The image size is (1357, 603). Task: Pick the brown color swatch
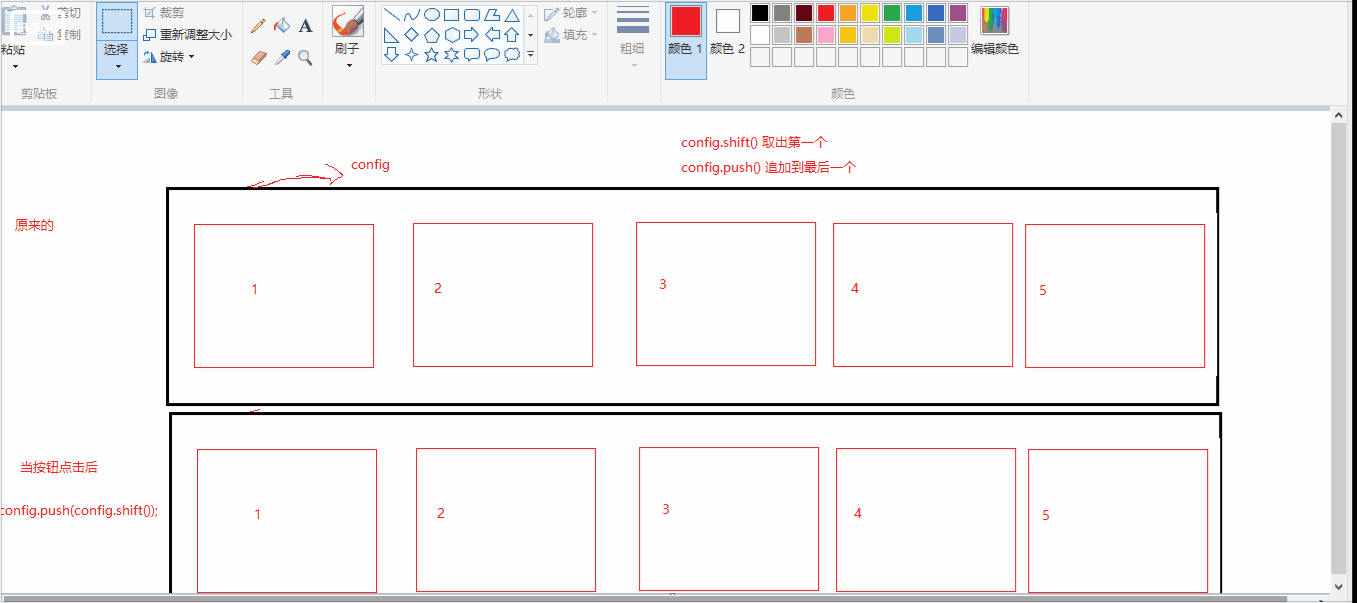click(804, 35)
